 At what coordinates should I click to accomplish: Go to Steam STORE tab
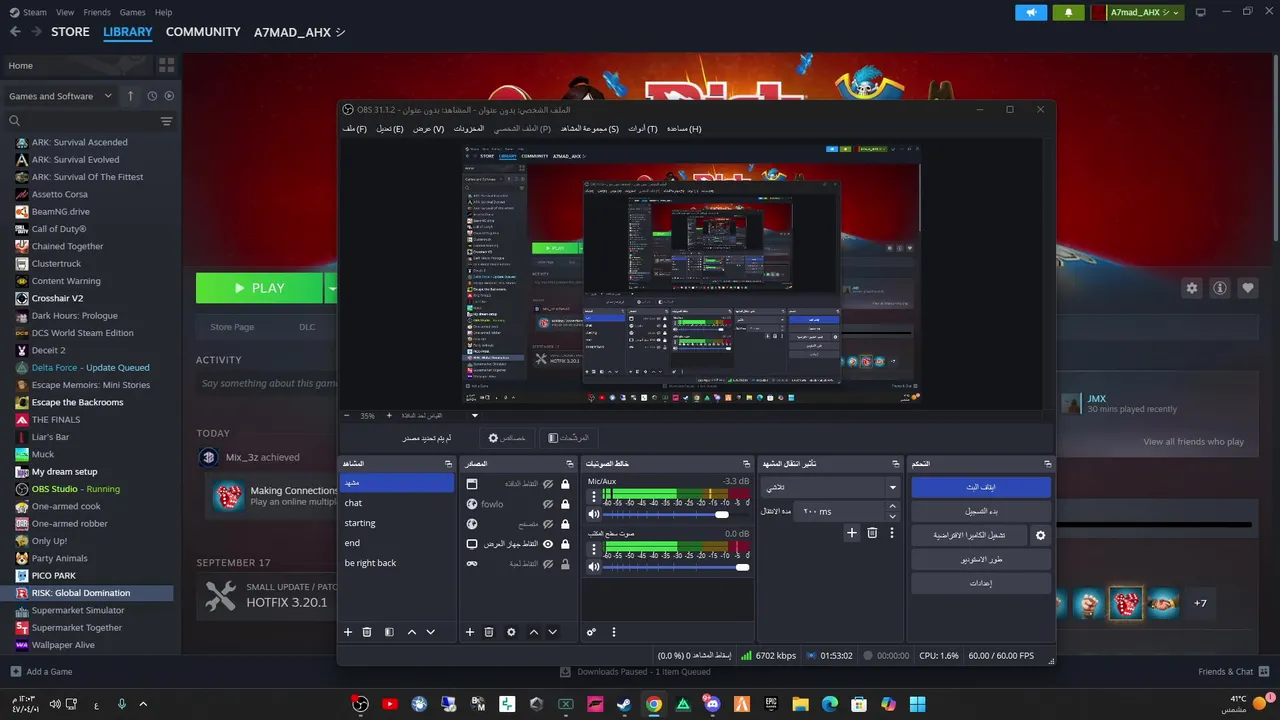(x=70, y=32)
